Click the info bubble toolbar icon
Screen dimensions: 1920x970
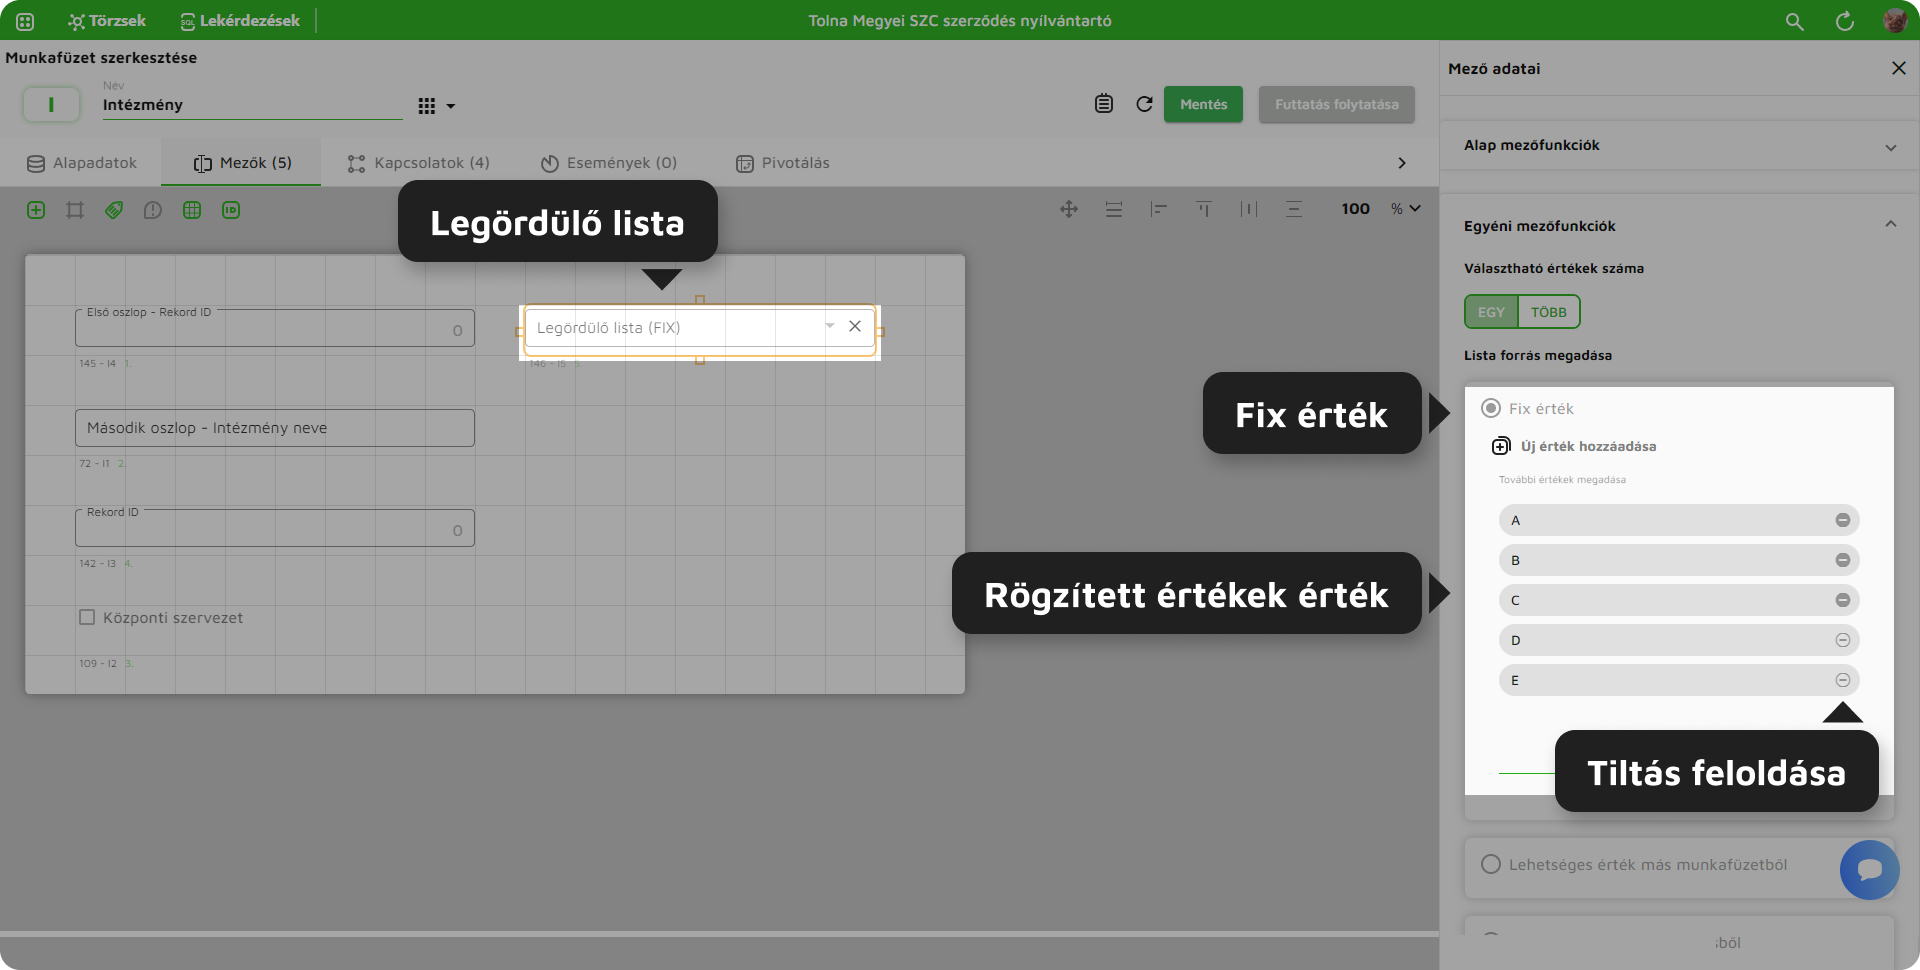point(153,210)
